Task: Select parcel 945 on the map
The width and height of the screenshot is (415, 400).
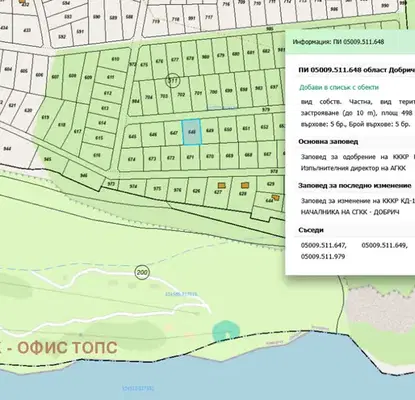Action: pos(48,160)
